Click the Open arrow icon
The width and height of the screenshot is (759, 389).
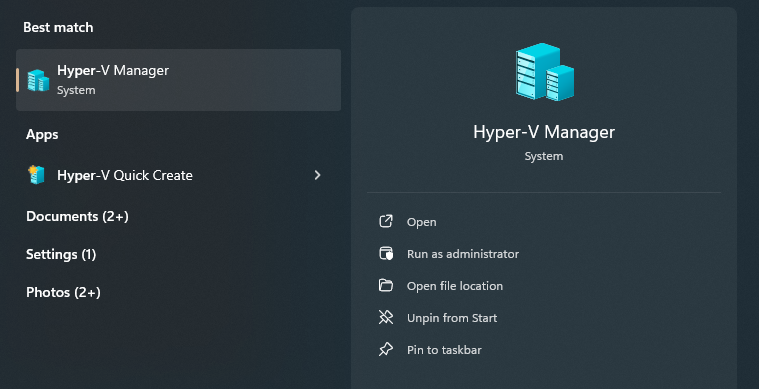click(386, 222)
